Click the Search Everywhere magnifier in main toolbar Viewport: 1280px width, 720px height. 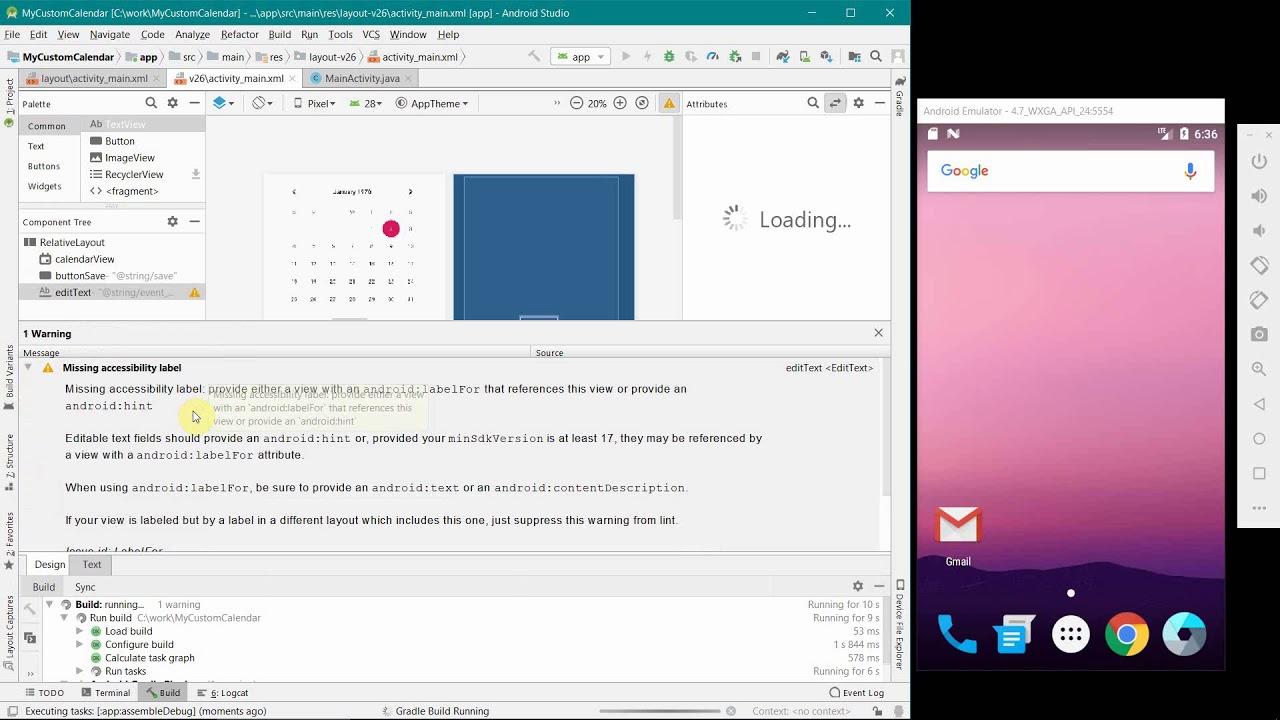pos(876,57)
